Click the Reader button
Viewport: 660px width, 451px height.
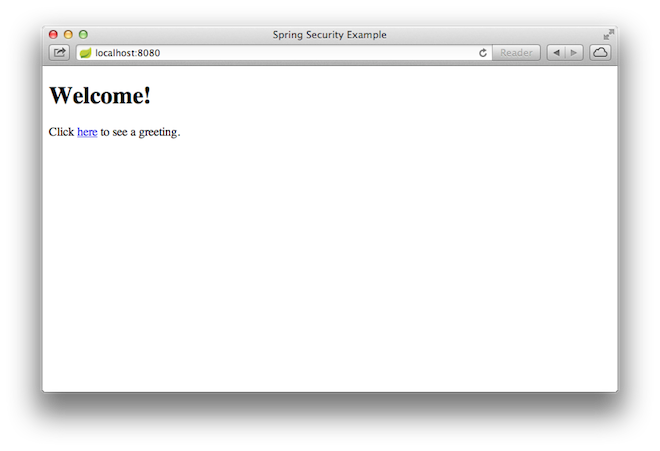pyautogui.click(x=516, y=53)
